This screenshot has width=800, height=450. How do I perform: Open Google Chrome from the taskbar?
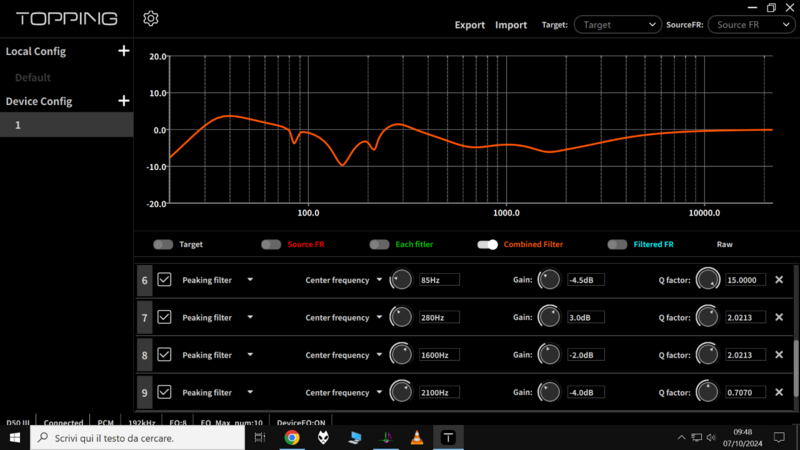292,438
